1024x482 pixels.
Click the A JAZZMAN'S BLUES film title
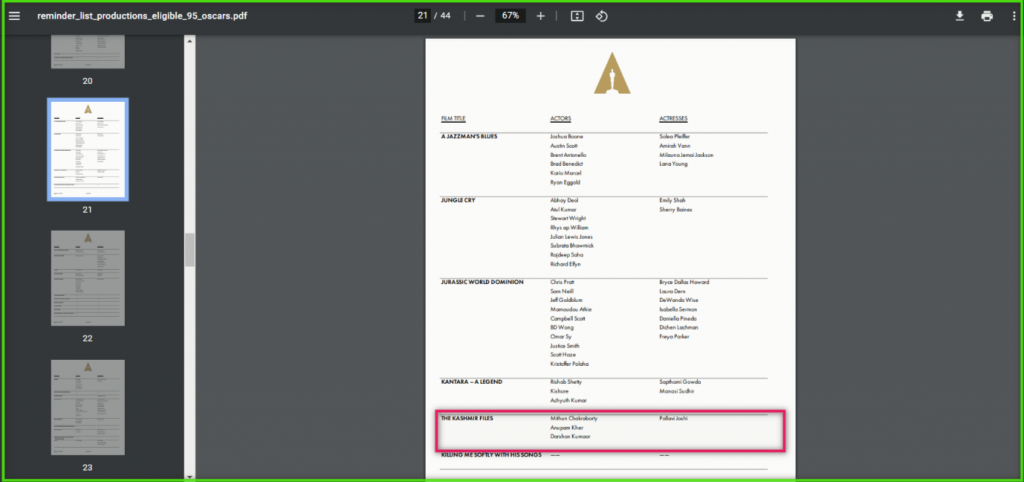click(469, 137)
